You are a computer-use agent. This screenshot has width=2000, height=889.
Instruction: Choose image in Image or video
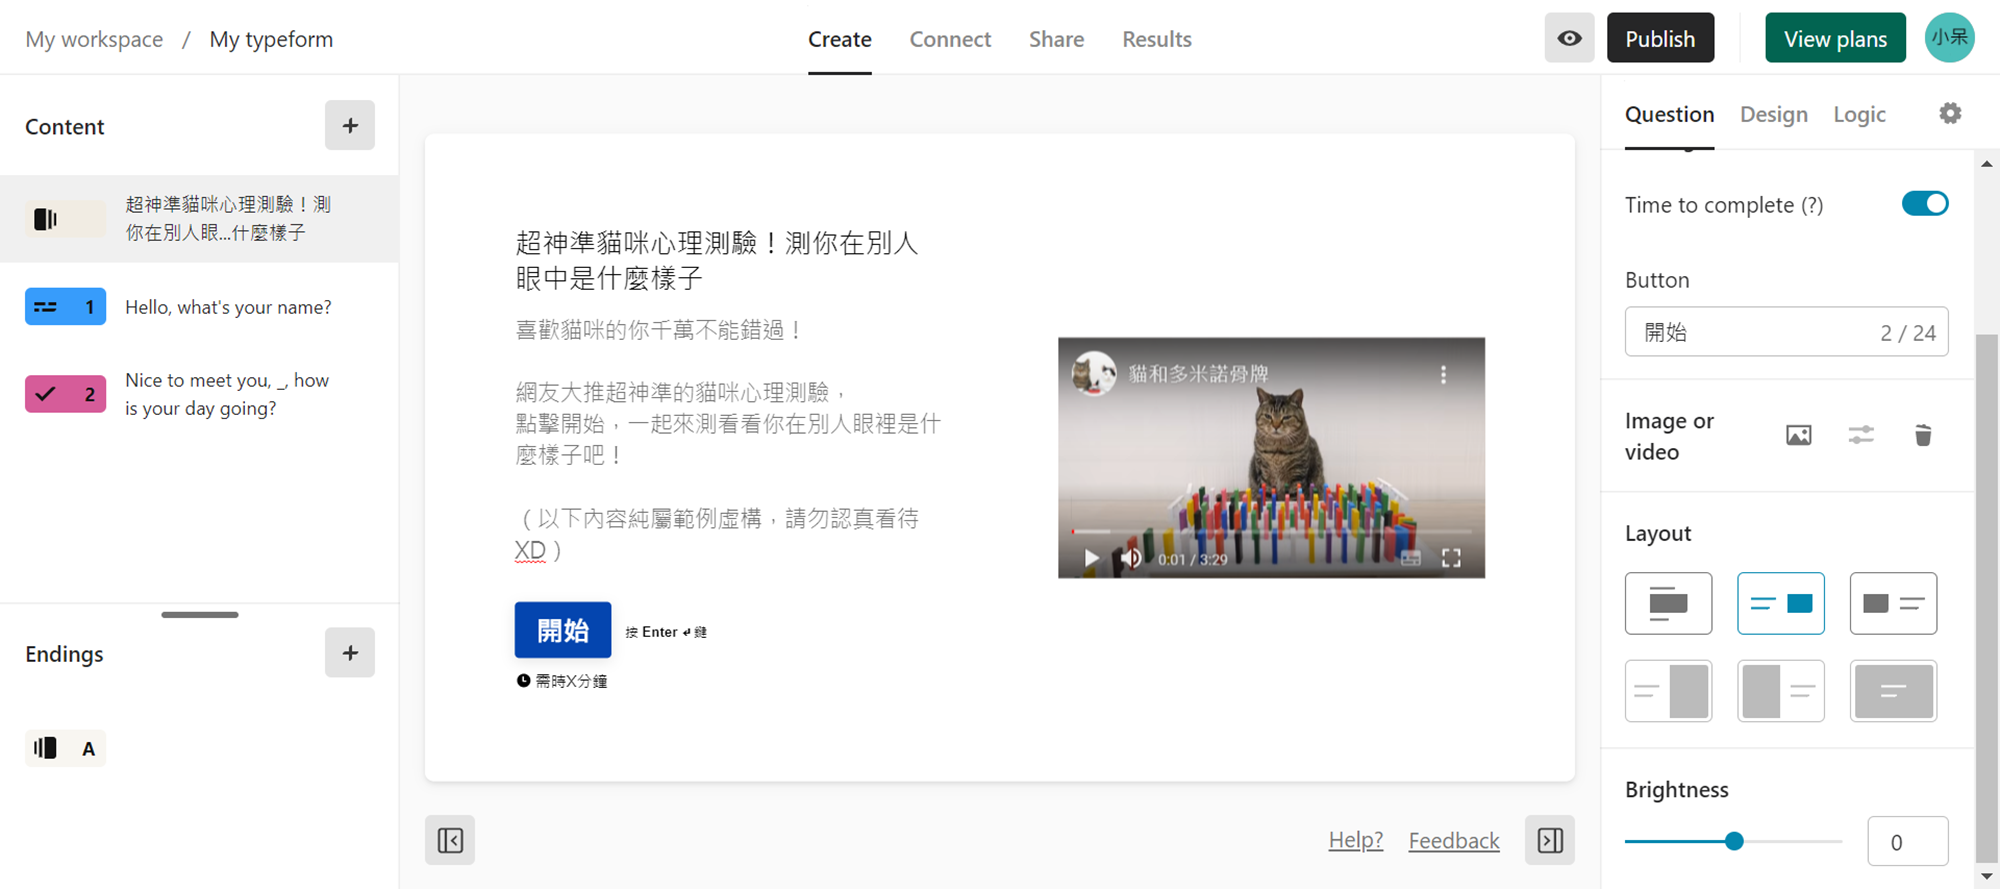coord(1798,435)
